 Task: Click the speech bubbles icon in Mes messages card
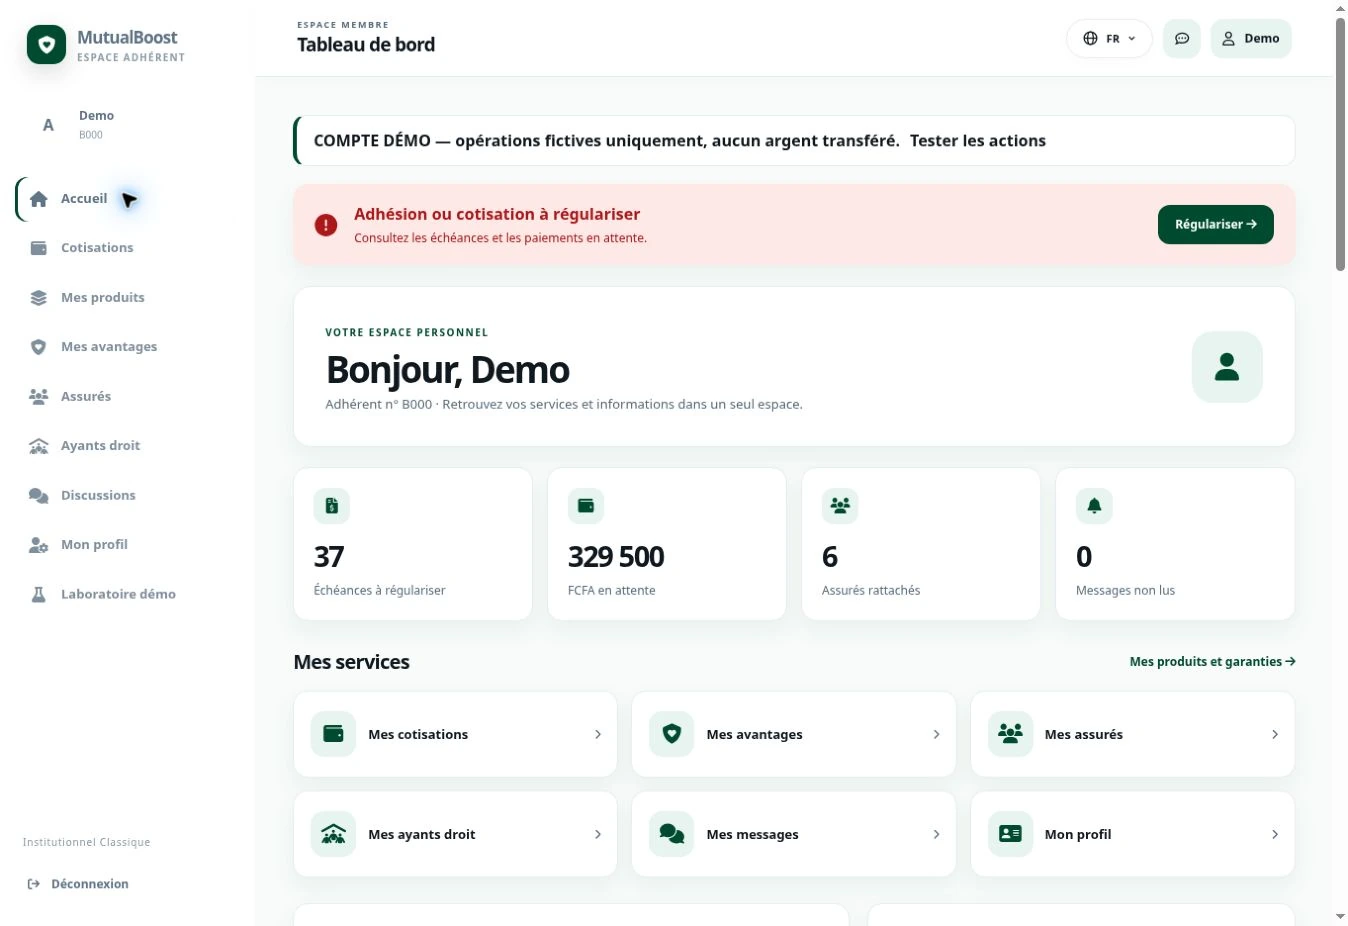point(672,834)
